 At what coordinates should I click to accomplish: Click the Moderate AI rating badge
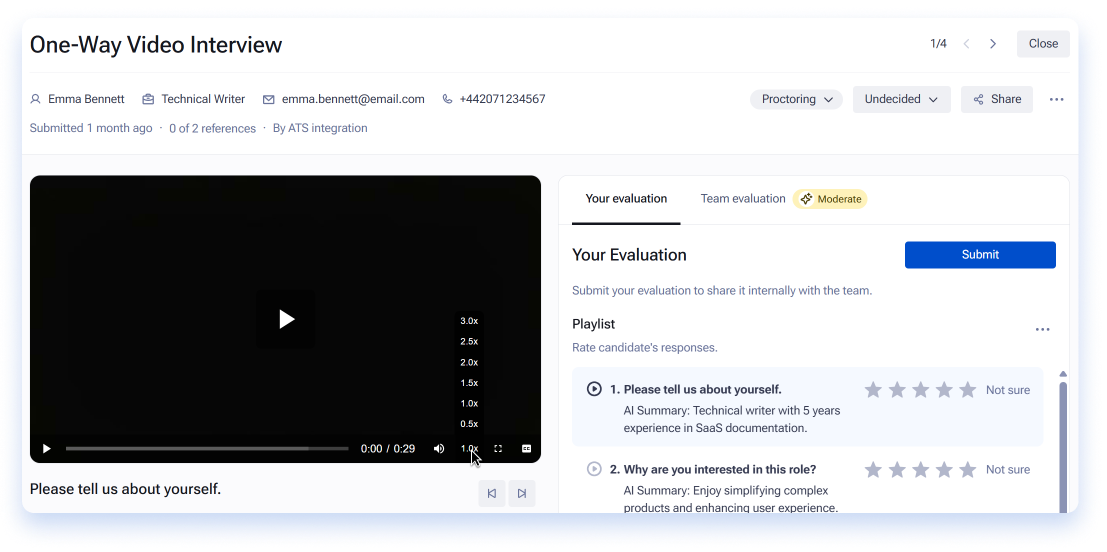pos(830,199)
